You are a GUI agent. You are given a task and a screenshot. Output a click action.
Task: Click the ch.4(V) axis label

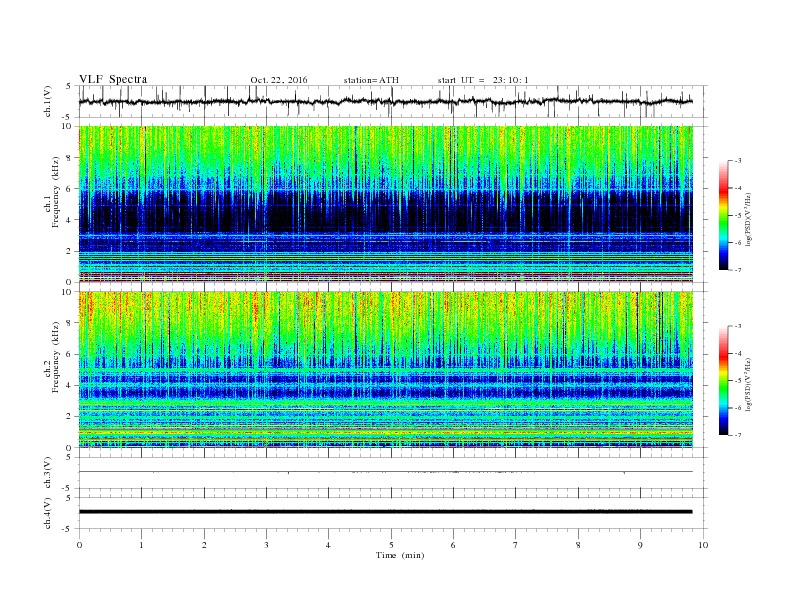tap(48, 514)
